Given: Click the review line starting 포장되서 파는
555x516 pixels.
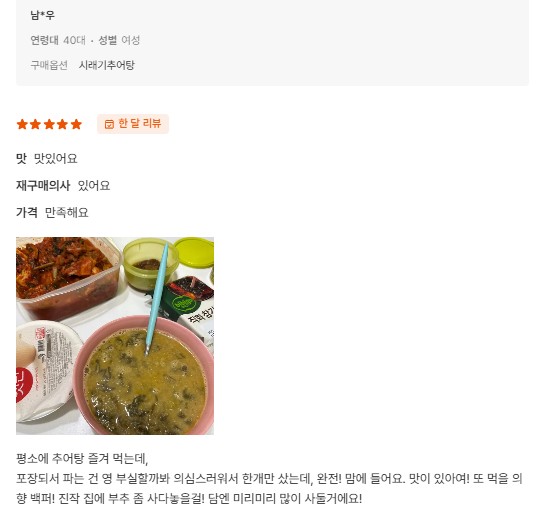Looking at the screenshot, I should pos(269,478).
